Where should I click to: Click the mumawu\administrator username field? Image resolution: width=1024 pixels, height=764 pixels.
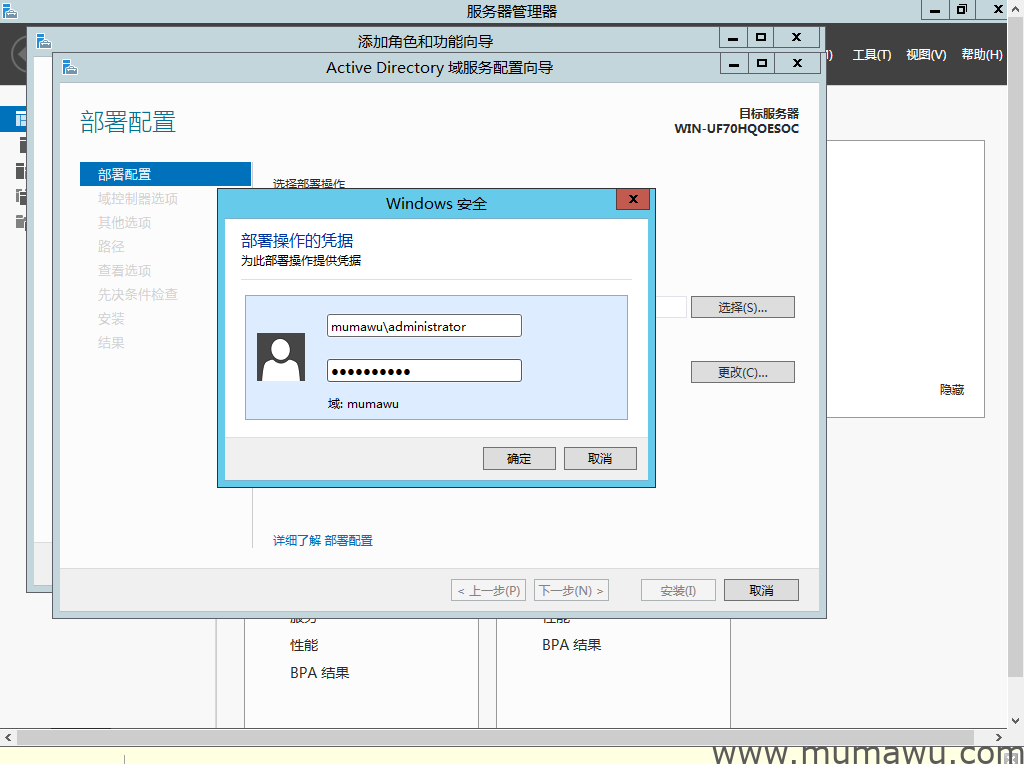[x=424, y=326]
